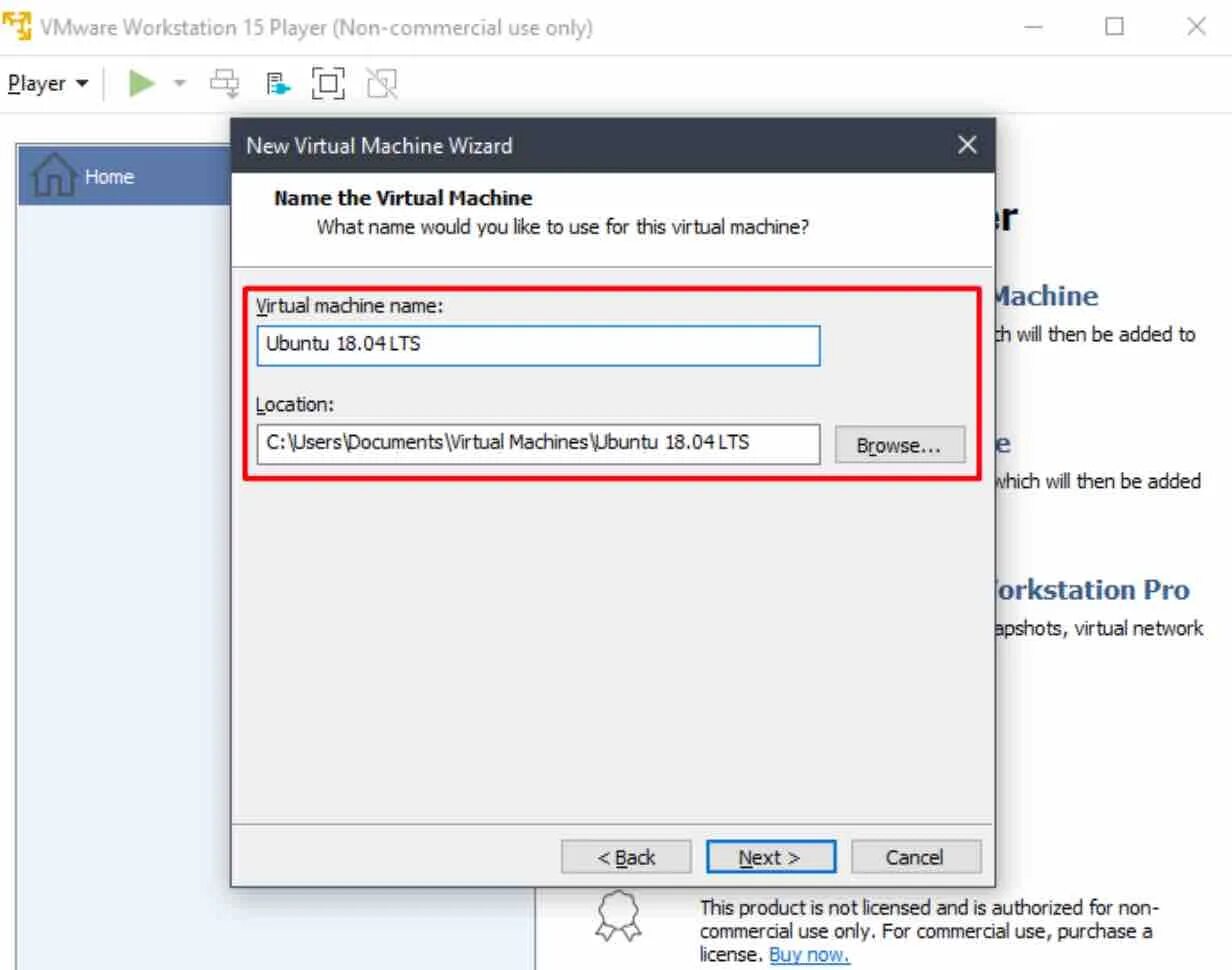Click the Browse... button

pos(900,445)
